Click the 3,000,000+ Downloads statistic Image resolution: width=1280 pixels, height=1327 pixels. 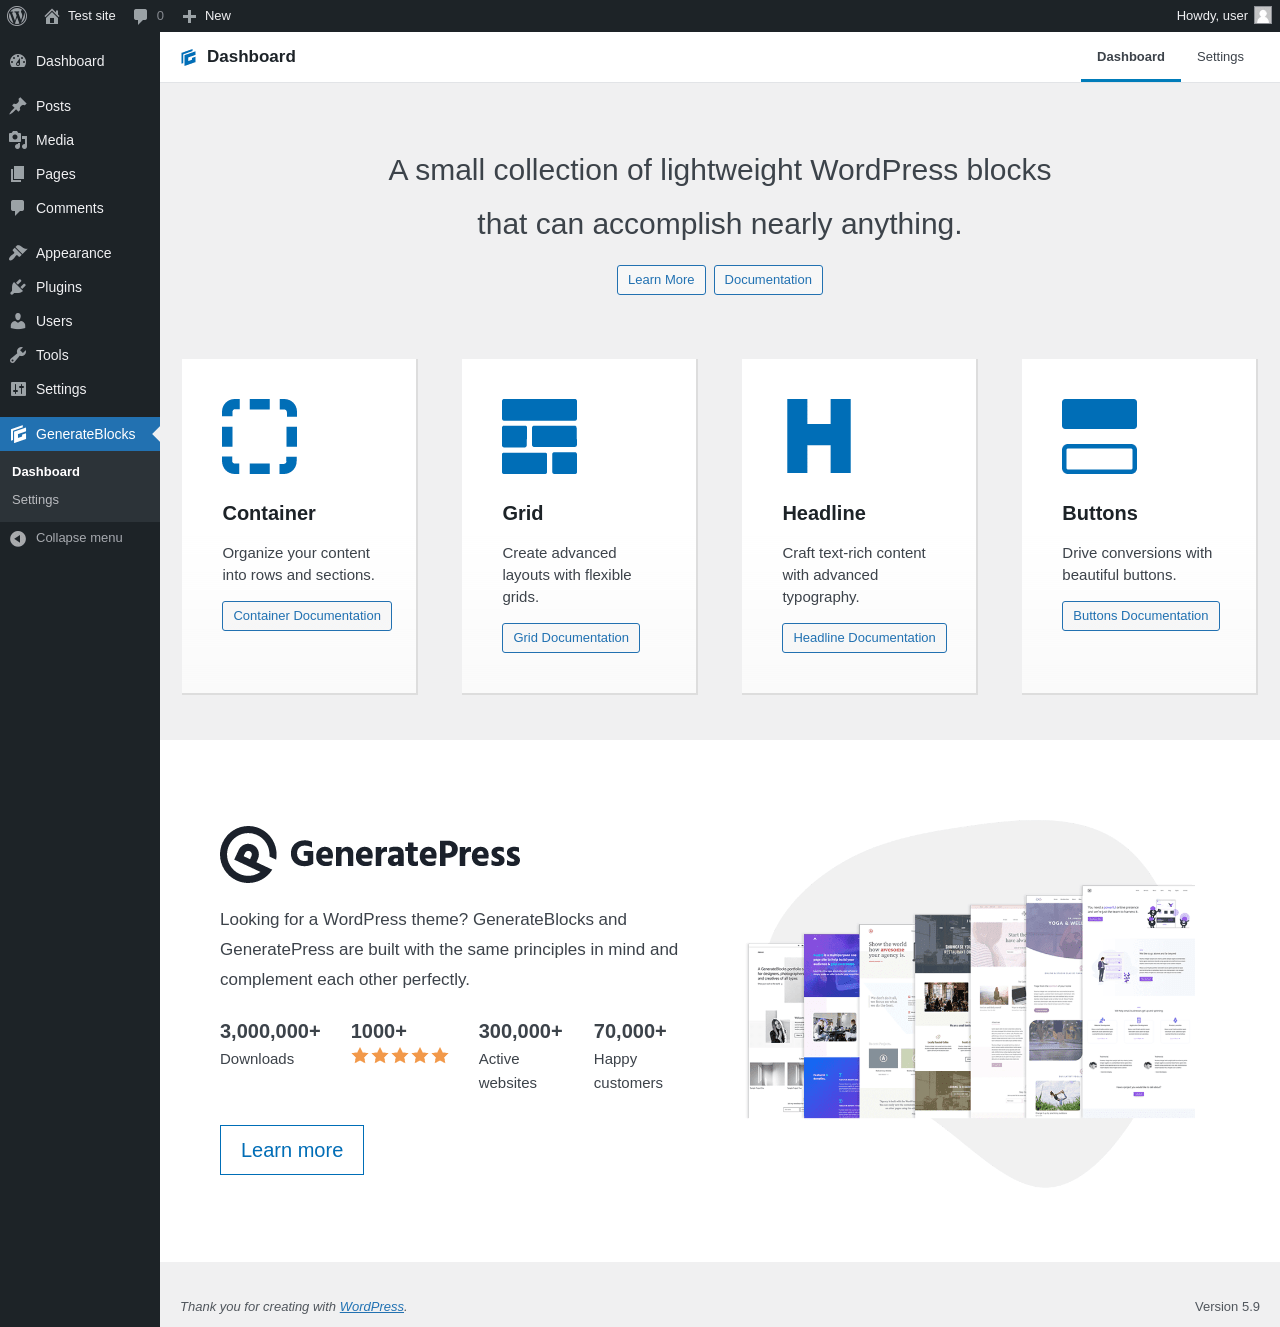point(270,1044)
